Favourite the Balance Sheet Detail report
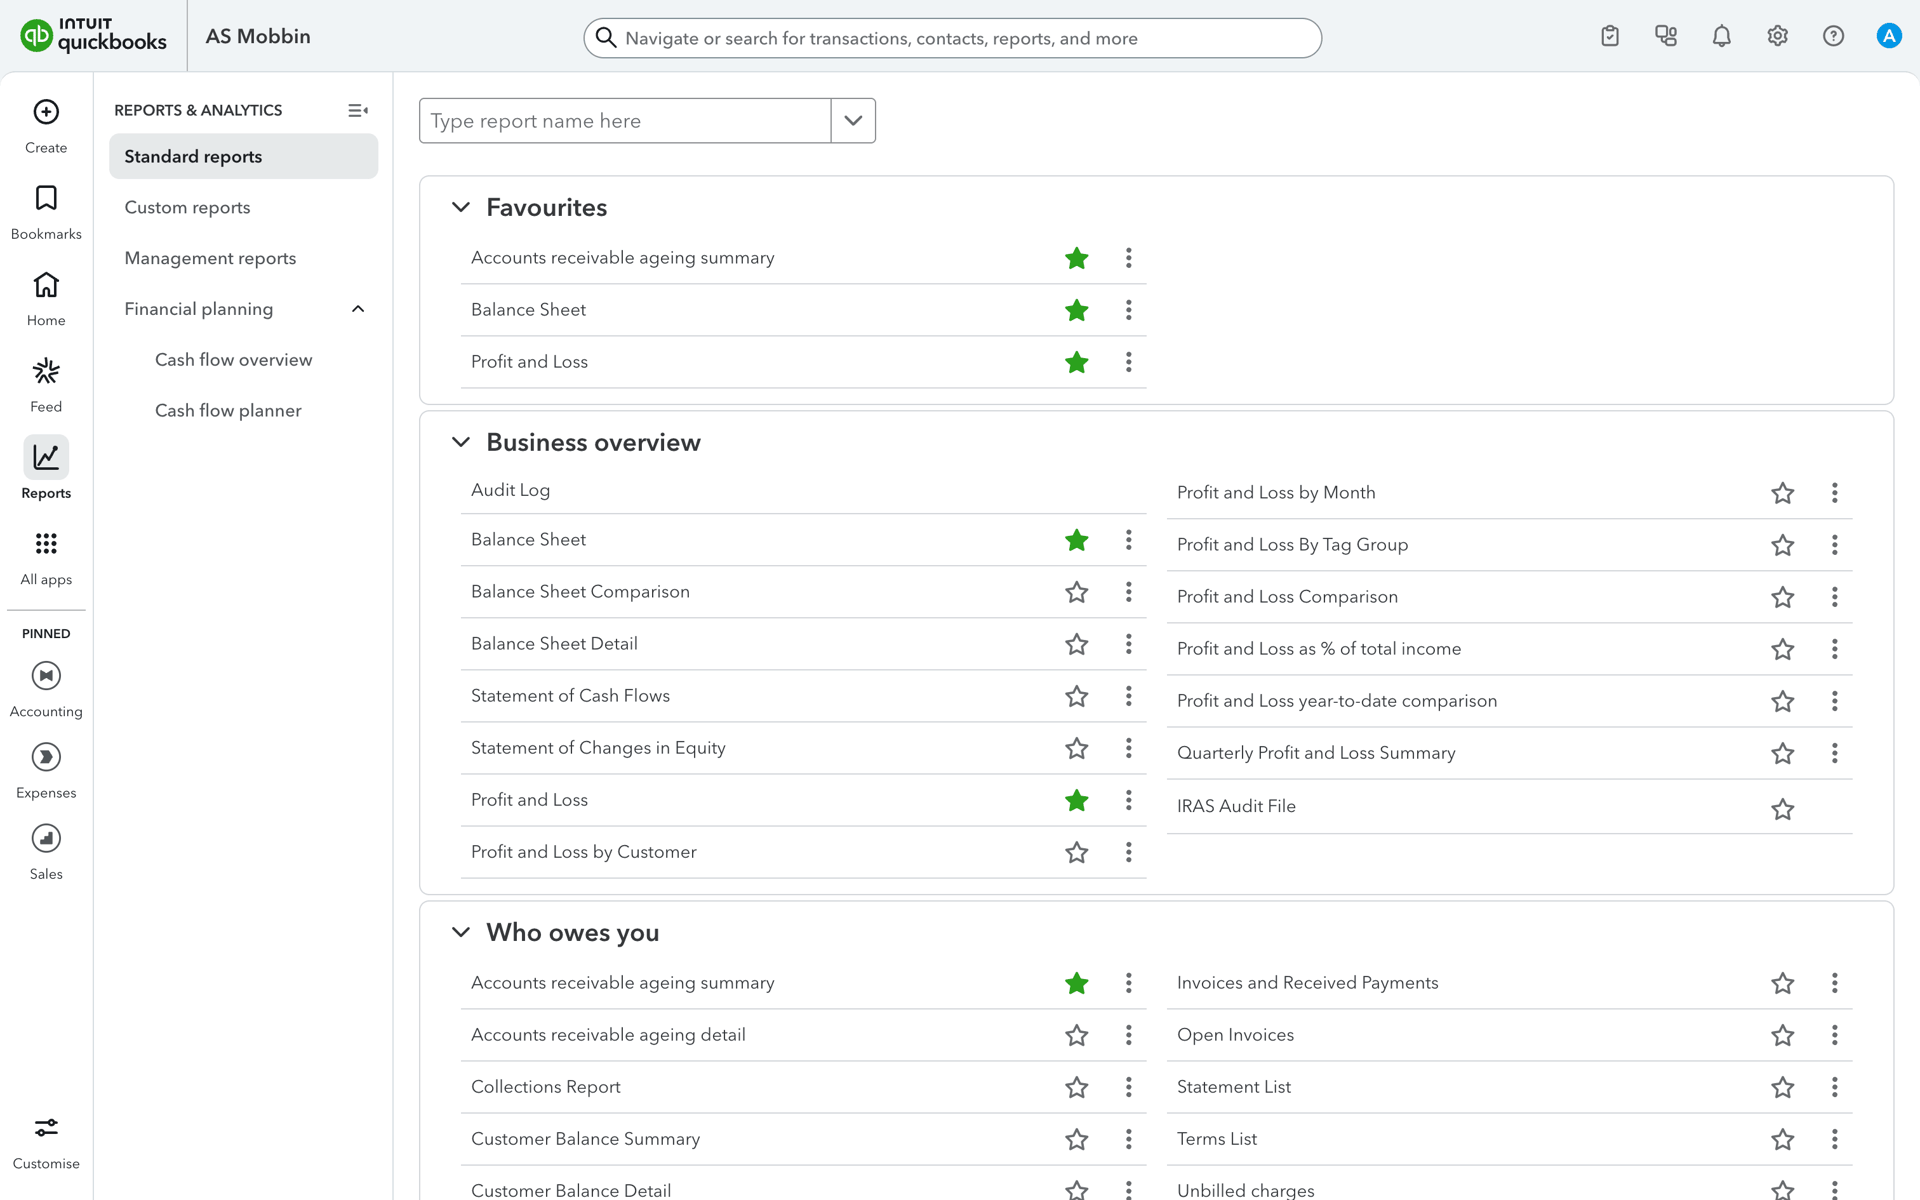 click(x=1077, y=644)
